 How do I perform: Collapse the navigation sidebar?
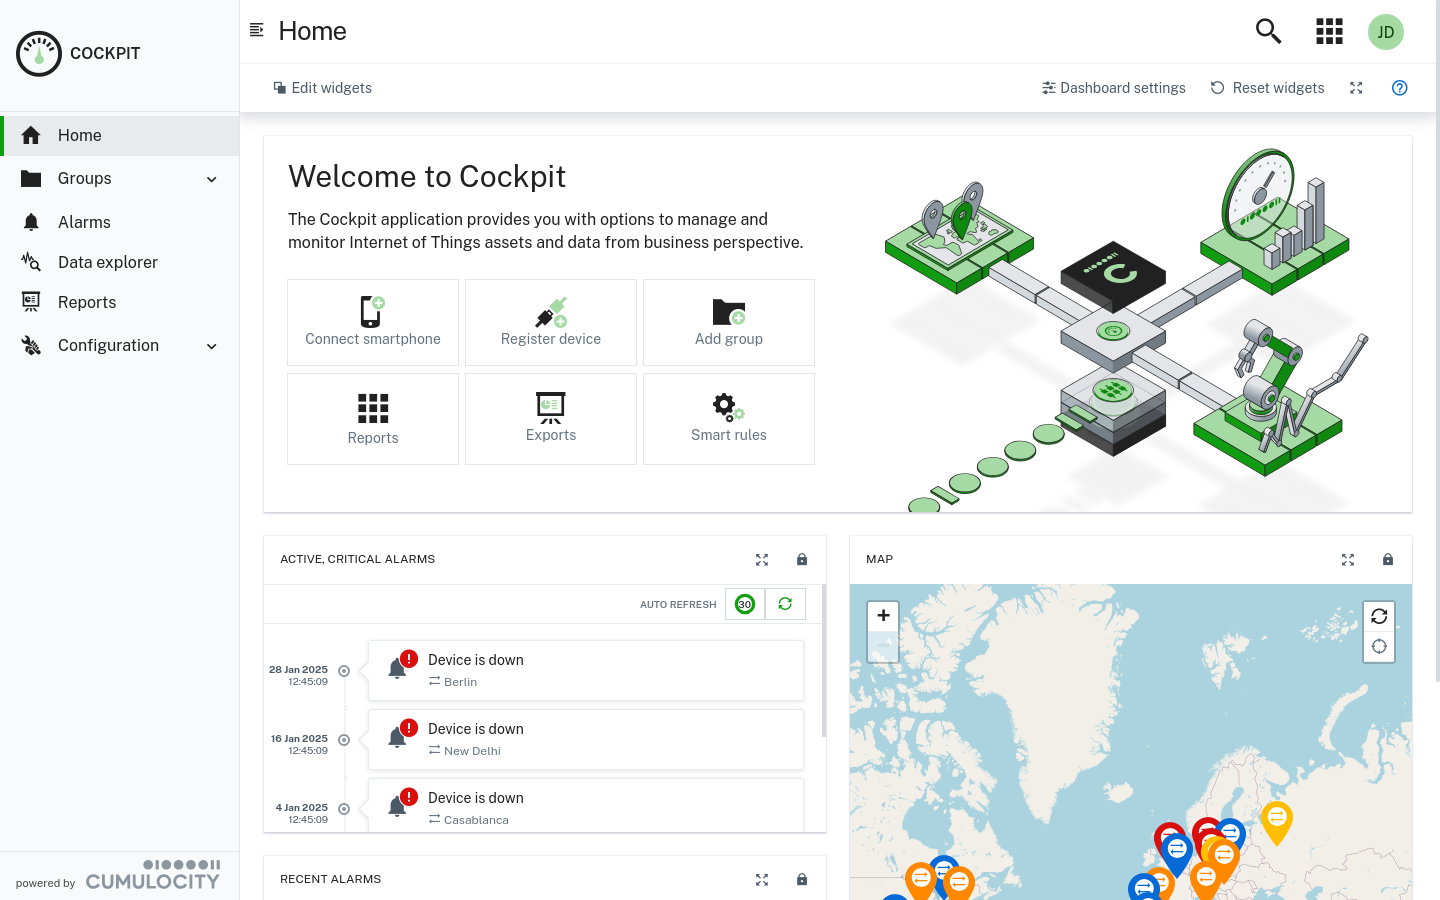(x=258, y=30)
